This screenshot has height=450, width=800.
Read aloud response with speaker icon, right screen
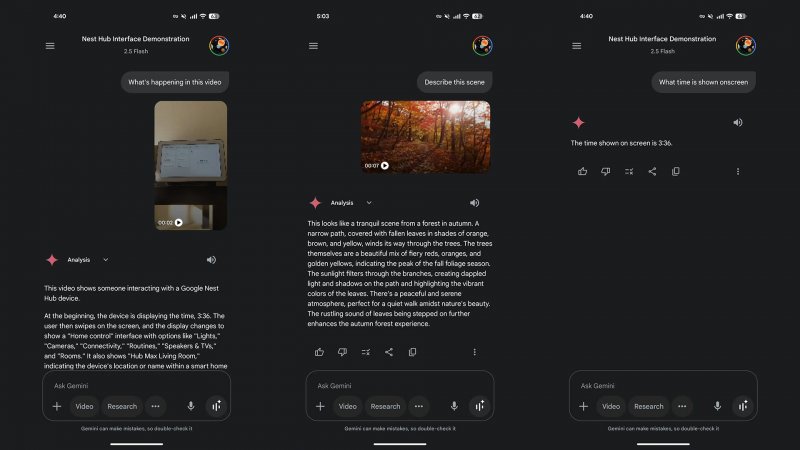point(738,122)
